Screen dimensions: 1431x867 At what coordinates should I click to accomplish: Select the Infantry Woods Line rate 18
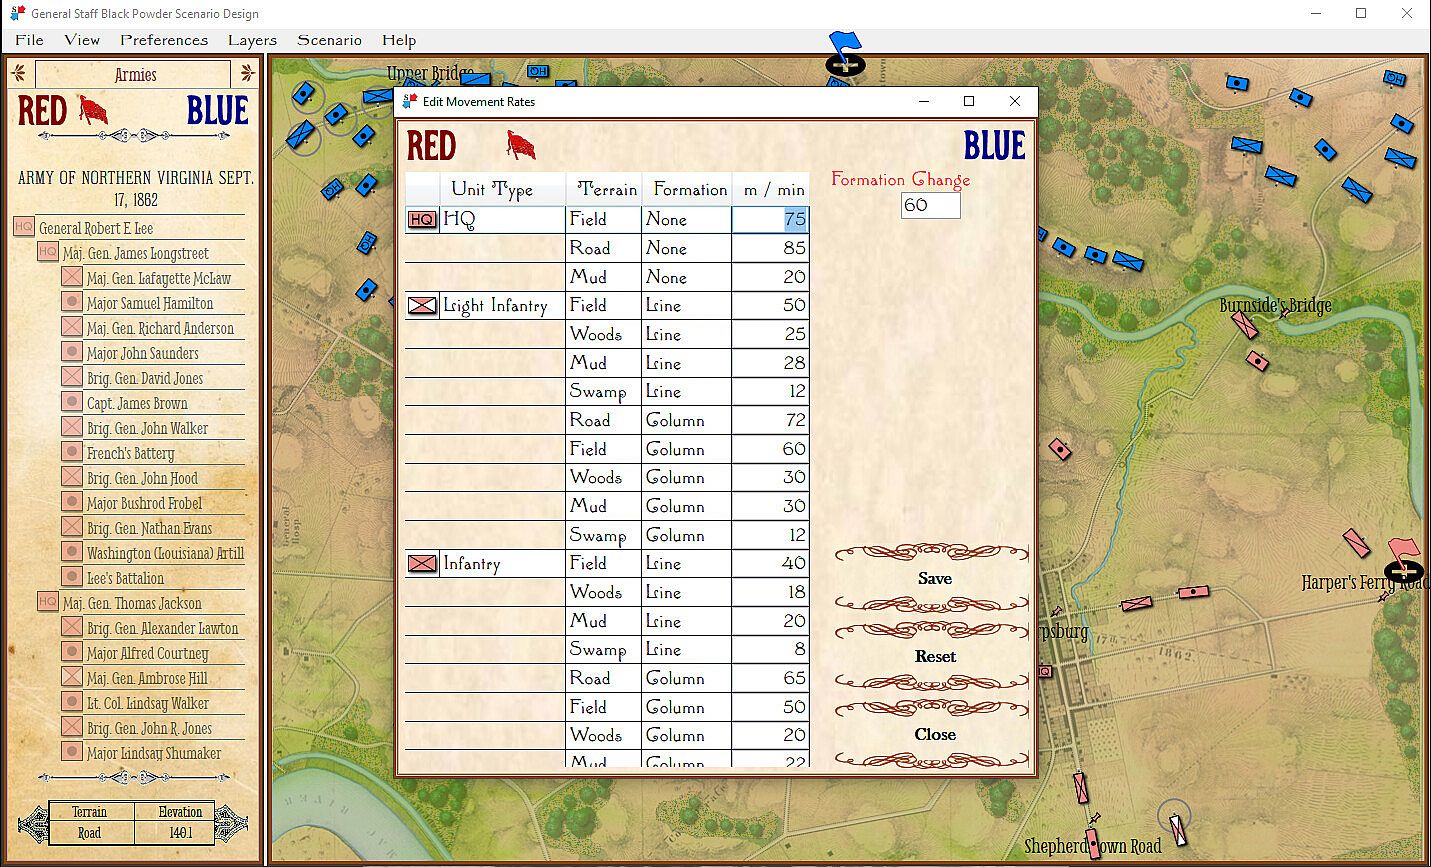[x=770, y=592]
